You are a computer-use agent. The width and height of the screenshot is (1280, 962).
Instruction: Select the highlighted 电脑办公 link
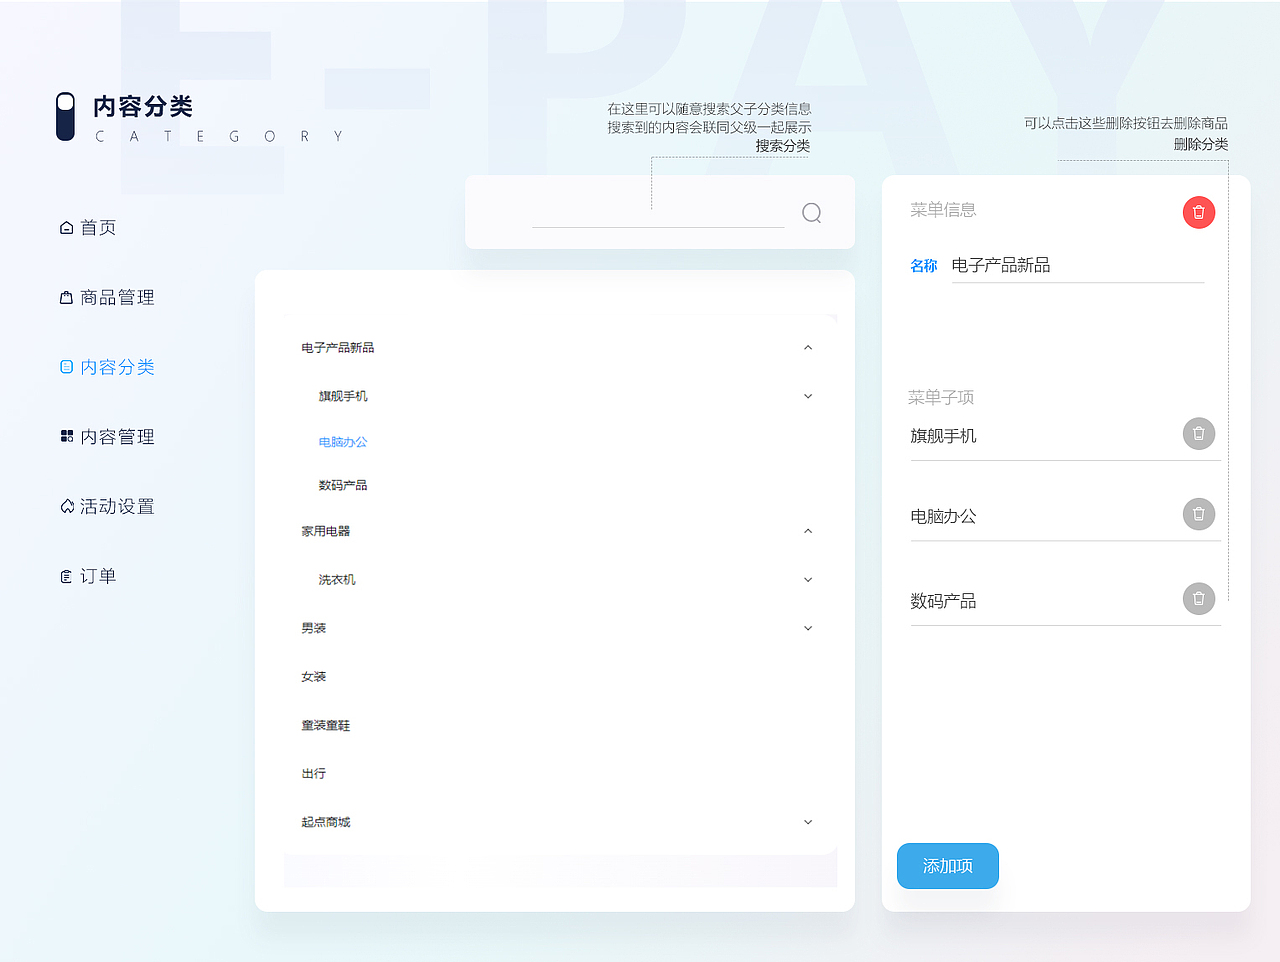tap(343, 441)
